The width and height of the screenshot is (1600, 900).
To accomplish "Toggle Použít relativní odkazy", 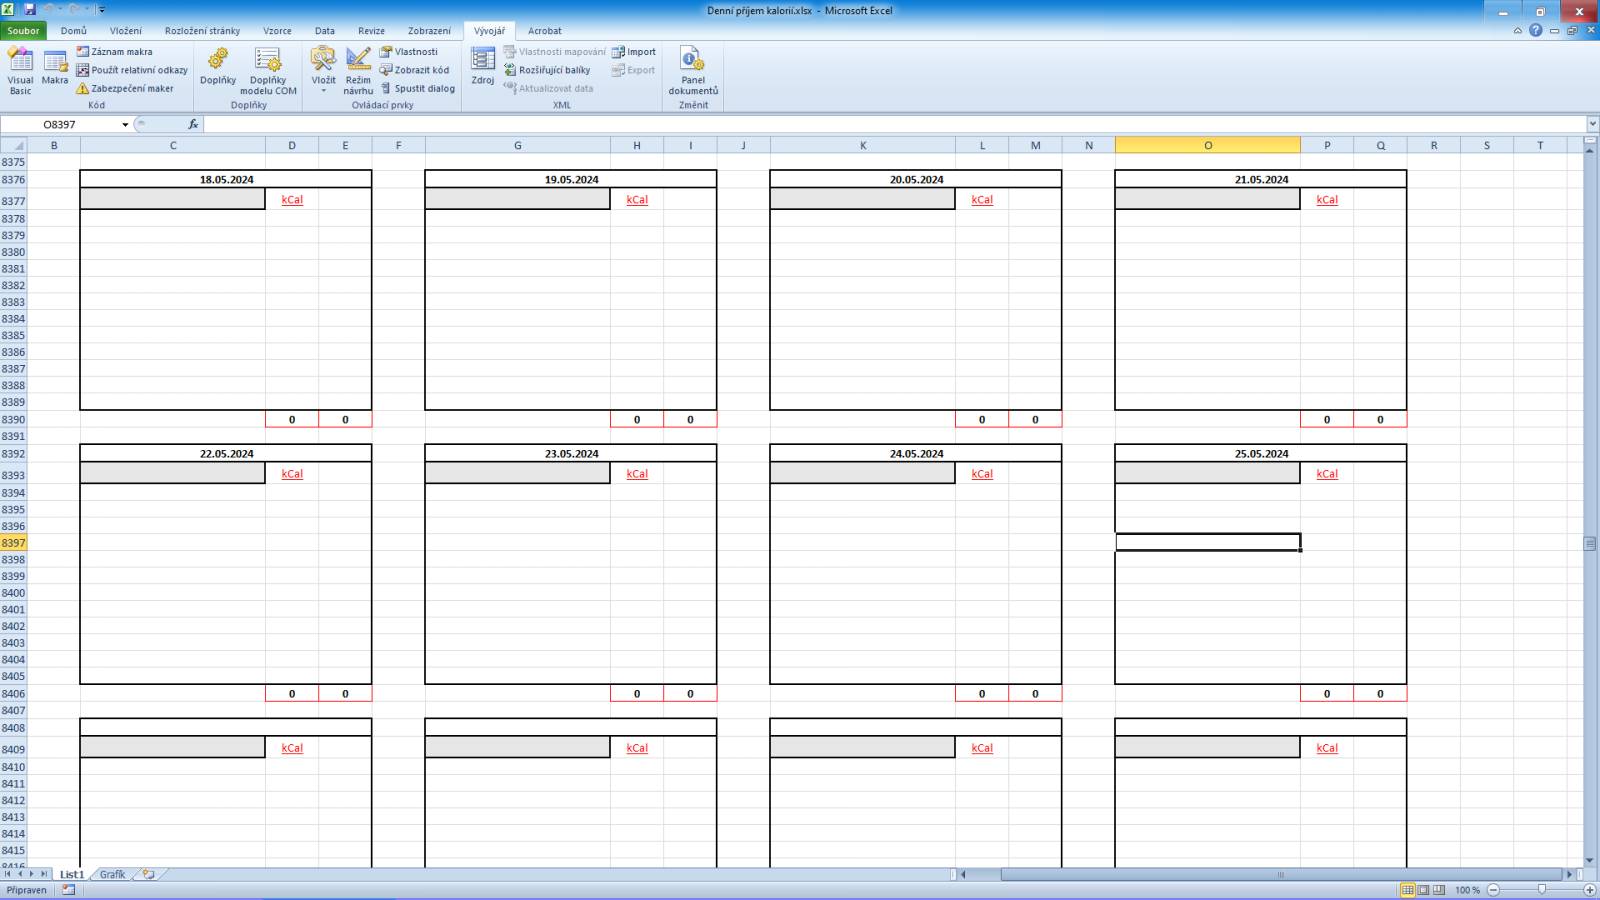I will click(132, 70).
